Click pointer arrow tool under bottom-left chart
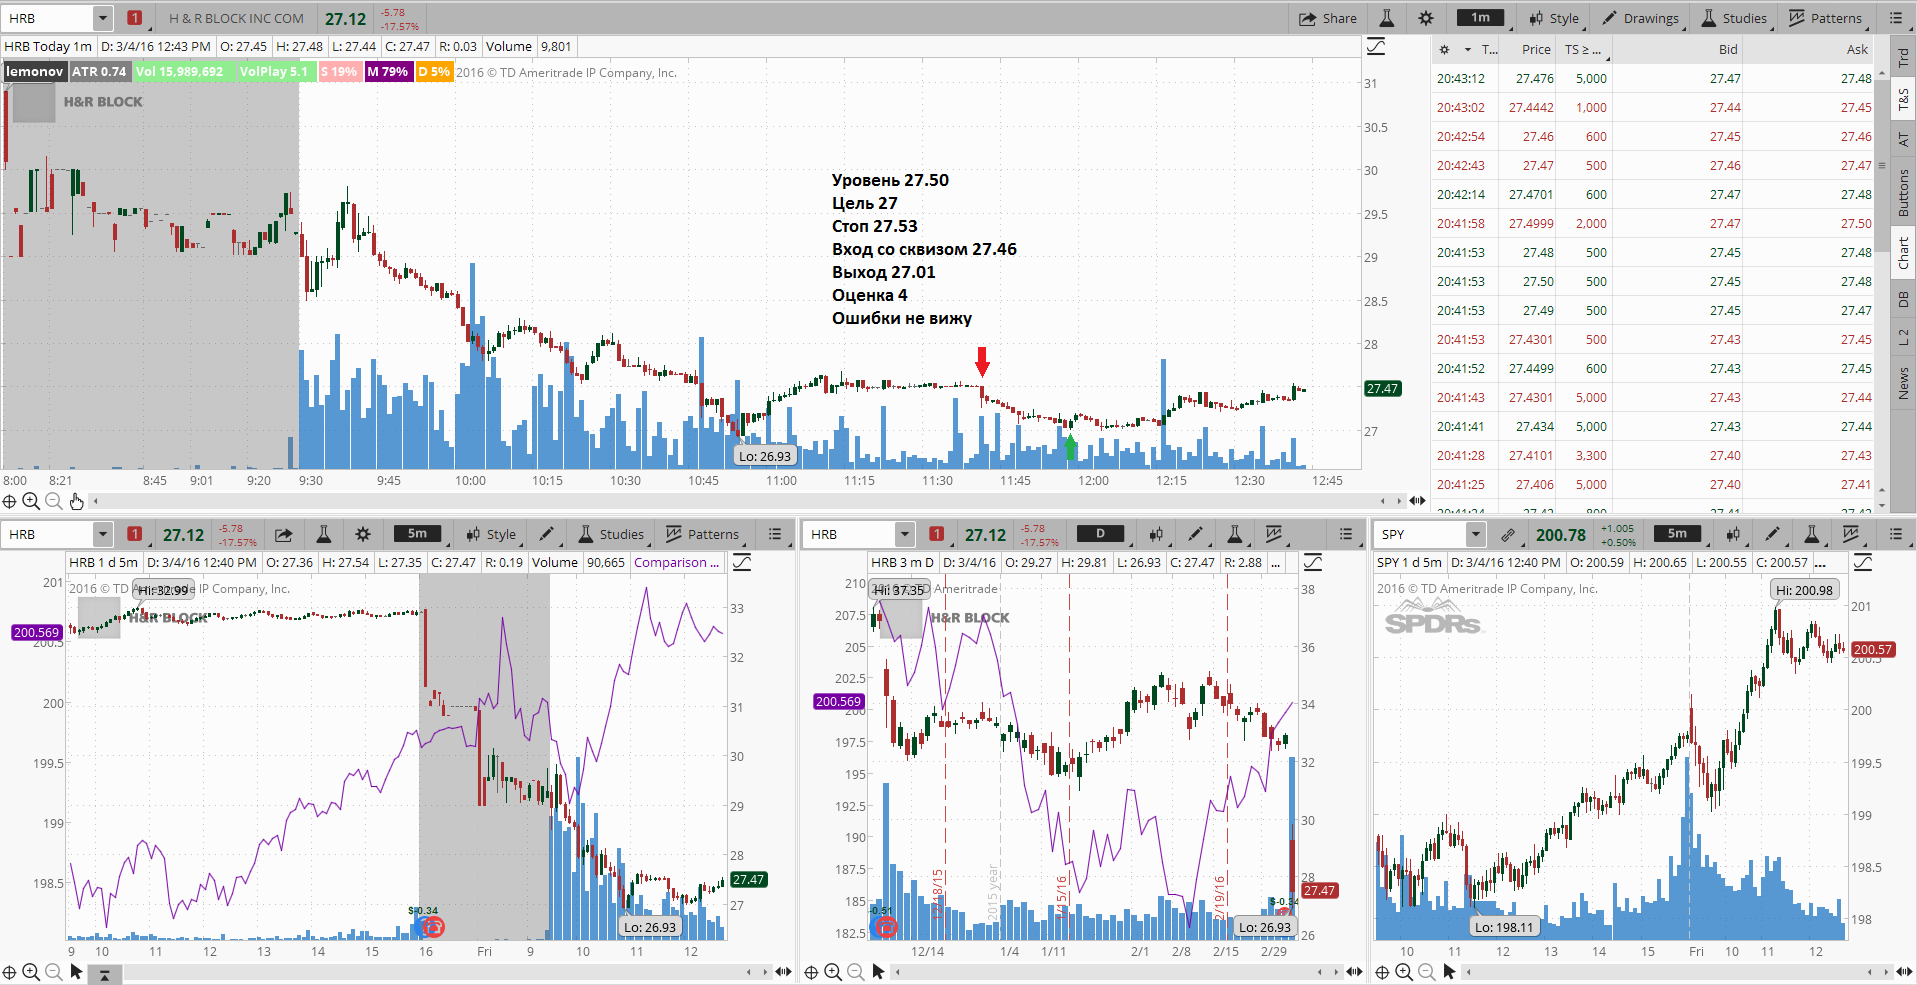This screenshot has width=1917, height=985. click(x=77, y=971)
